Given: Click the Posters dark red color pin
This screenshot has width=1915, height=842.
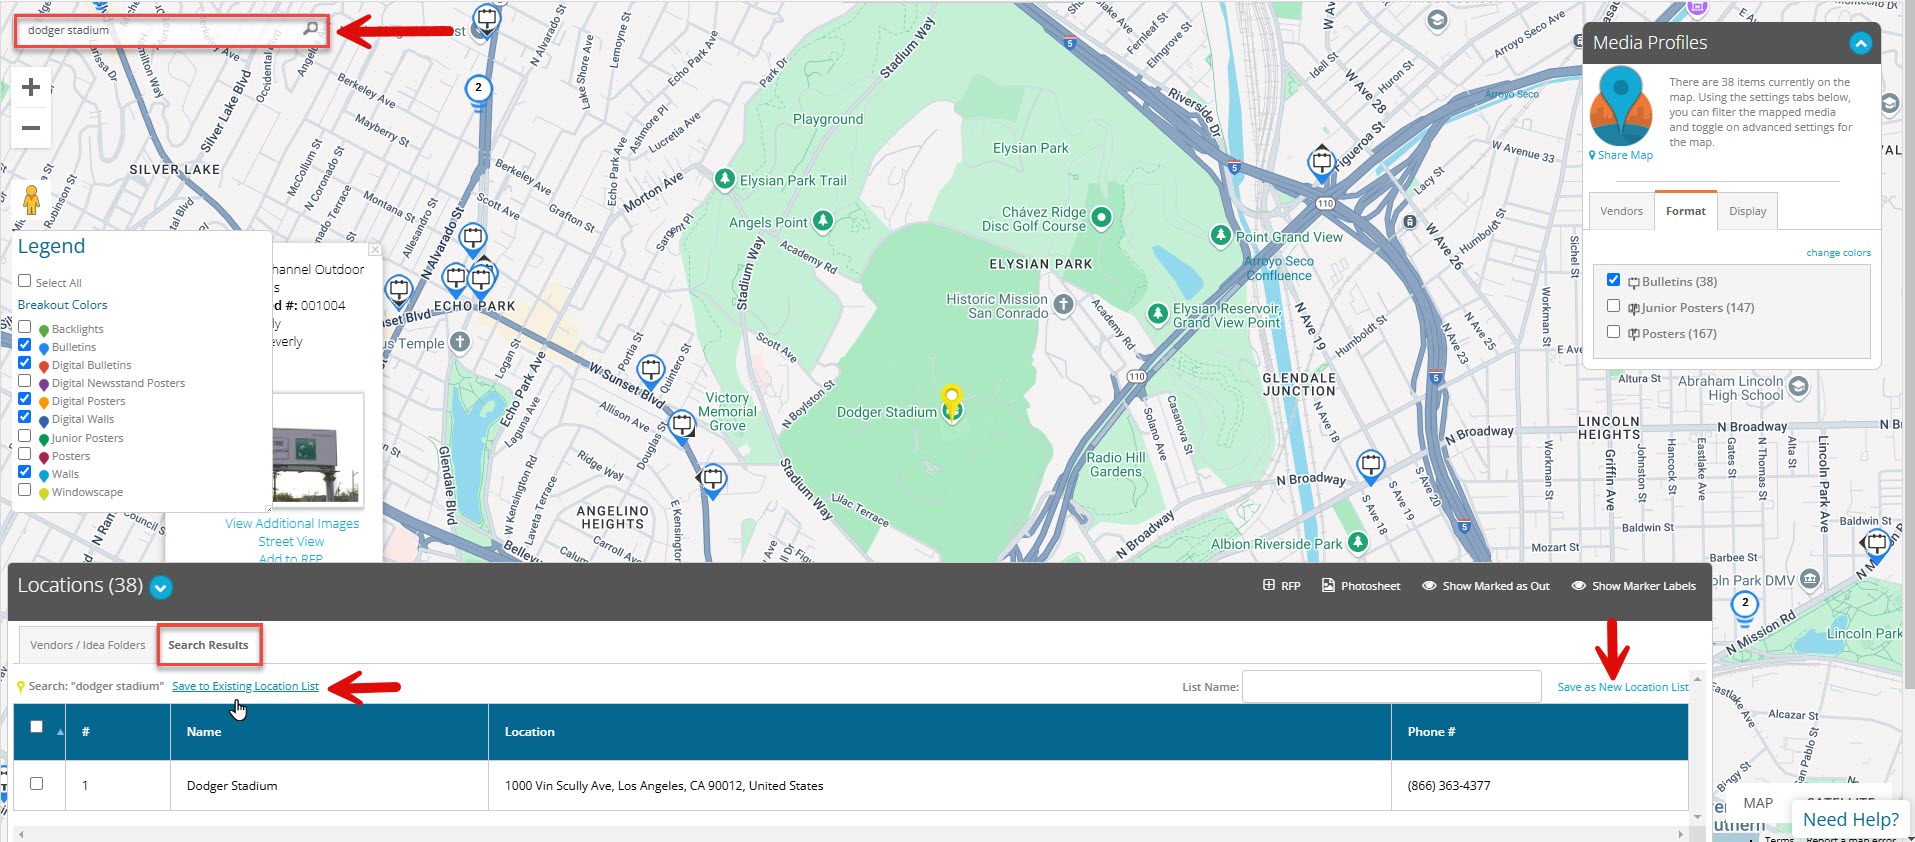Looking at the screenshot, I should click(43, 457).
